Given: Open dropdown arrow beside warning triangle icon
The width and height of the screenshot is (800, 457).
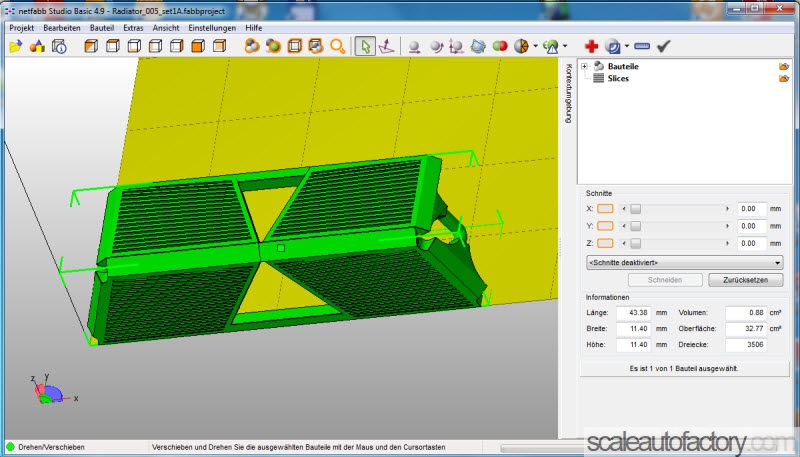Looking at the screenshot, I should [566, 46].
